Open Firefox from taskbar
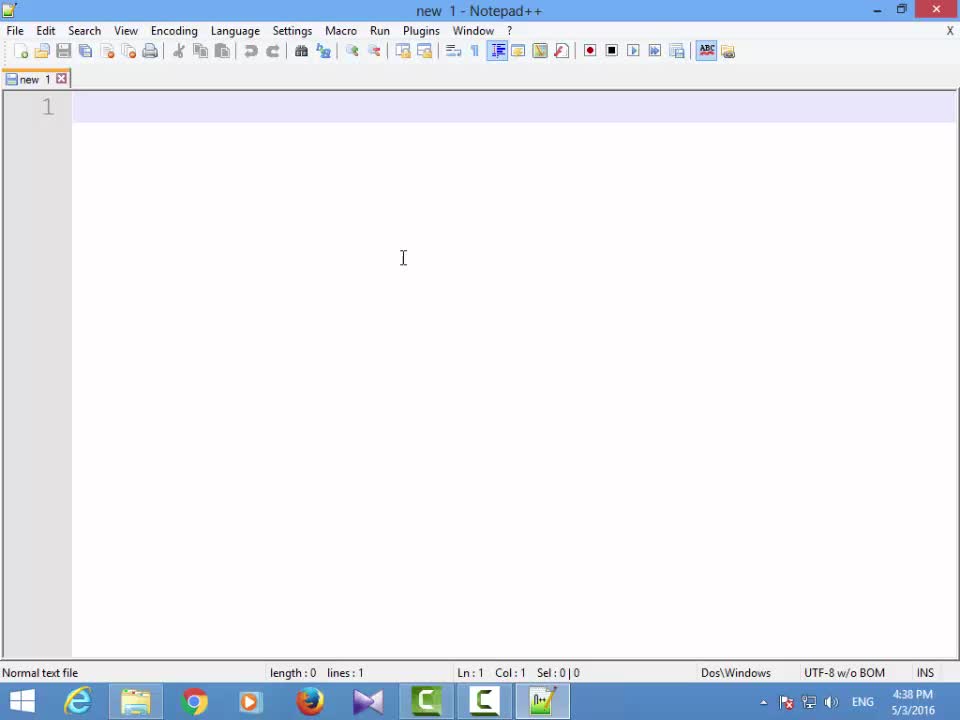Screen dimensions: 960x720 [x=310, y=701]
